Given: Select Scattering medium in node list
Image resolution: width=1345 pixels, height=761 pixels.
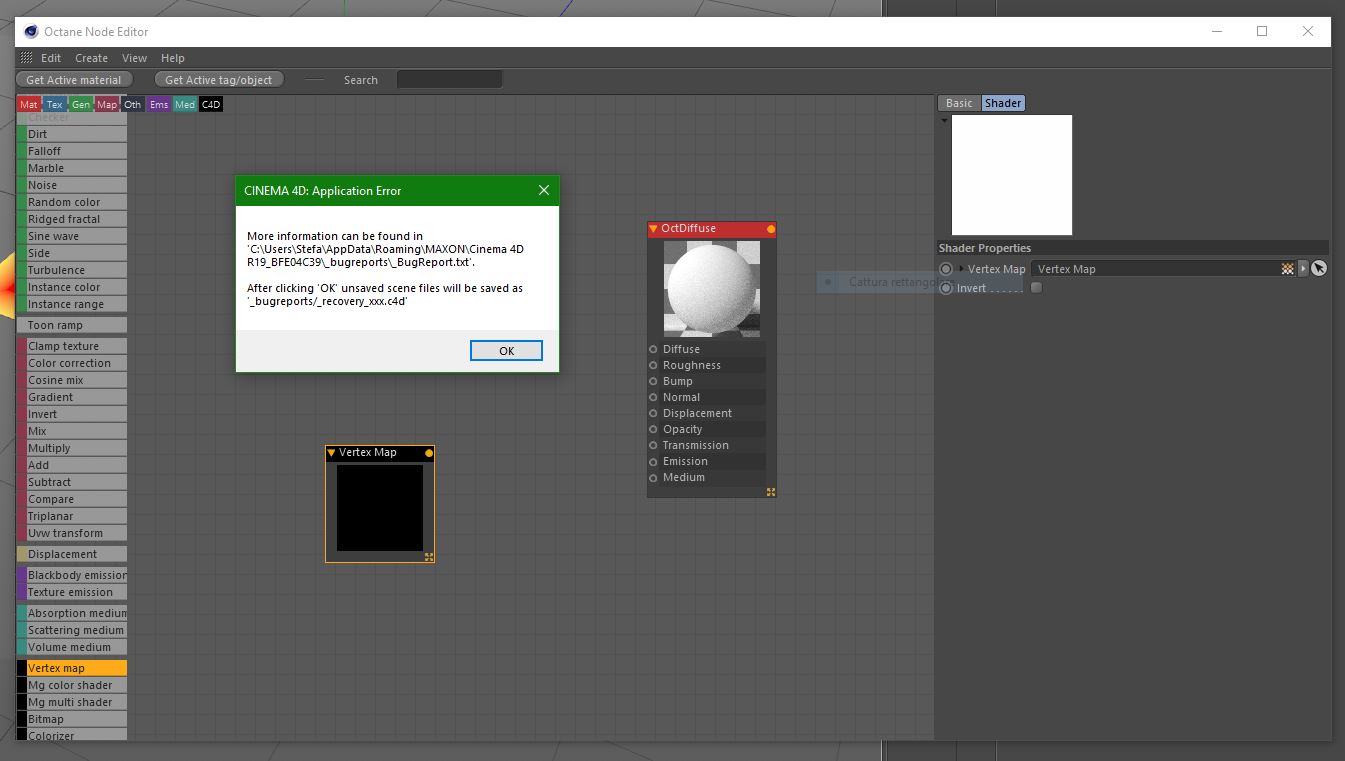Looking at the screenshot, I should 72,630.
